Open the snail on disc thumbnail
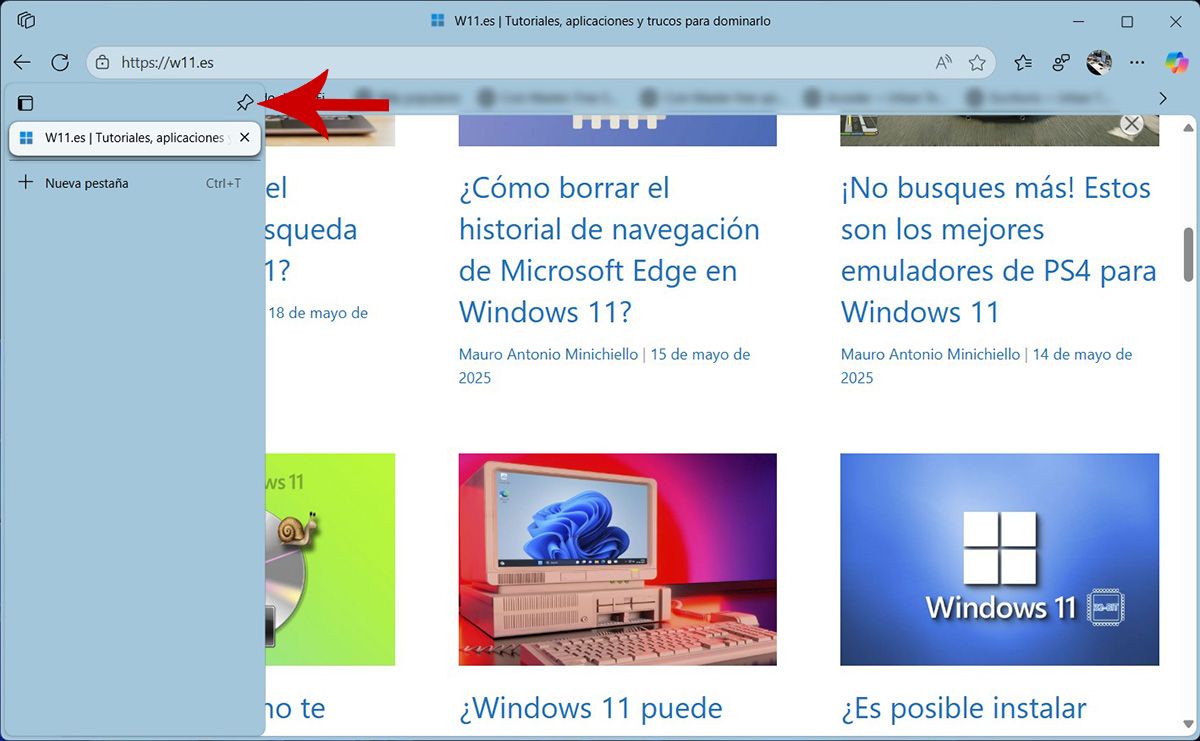Screen dimensions: 1200x741 coord(330,559)
